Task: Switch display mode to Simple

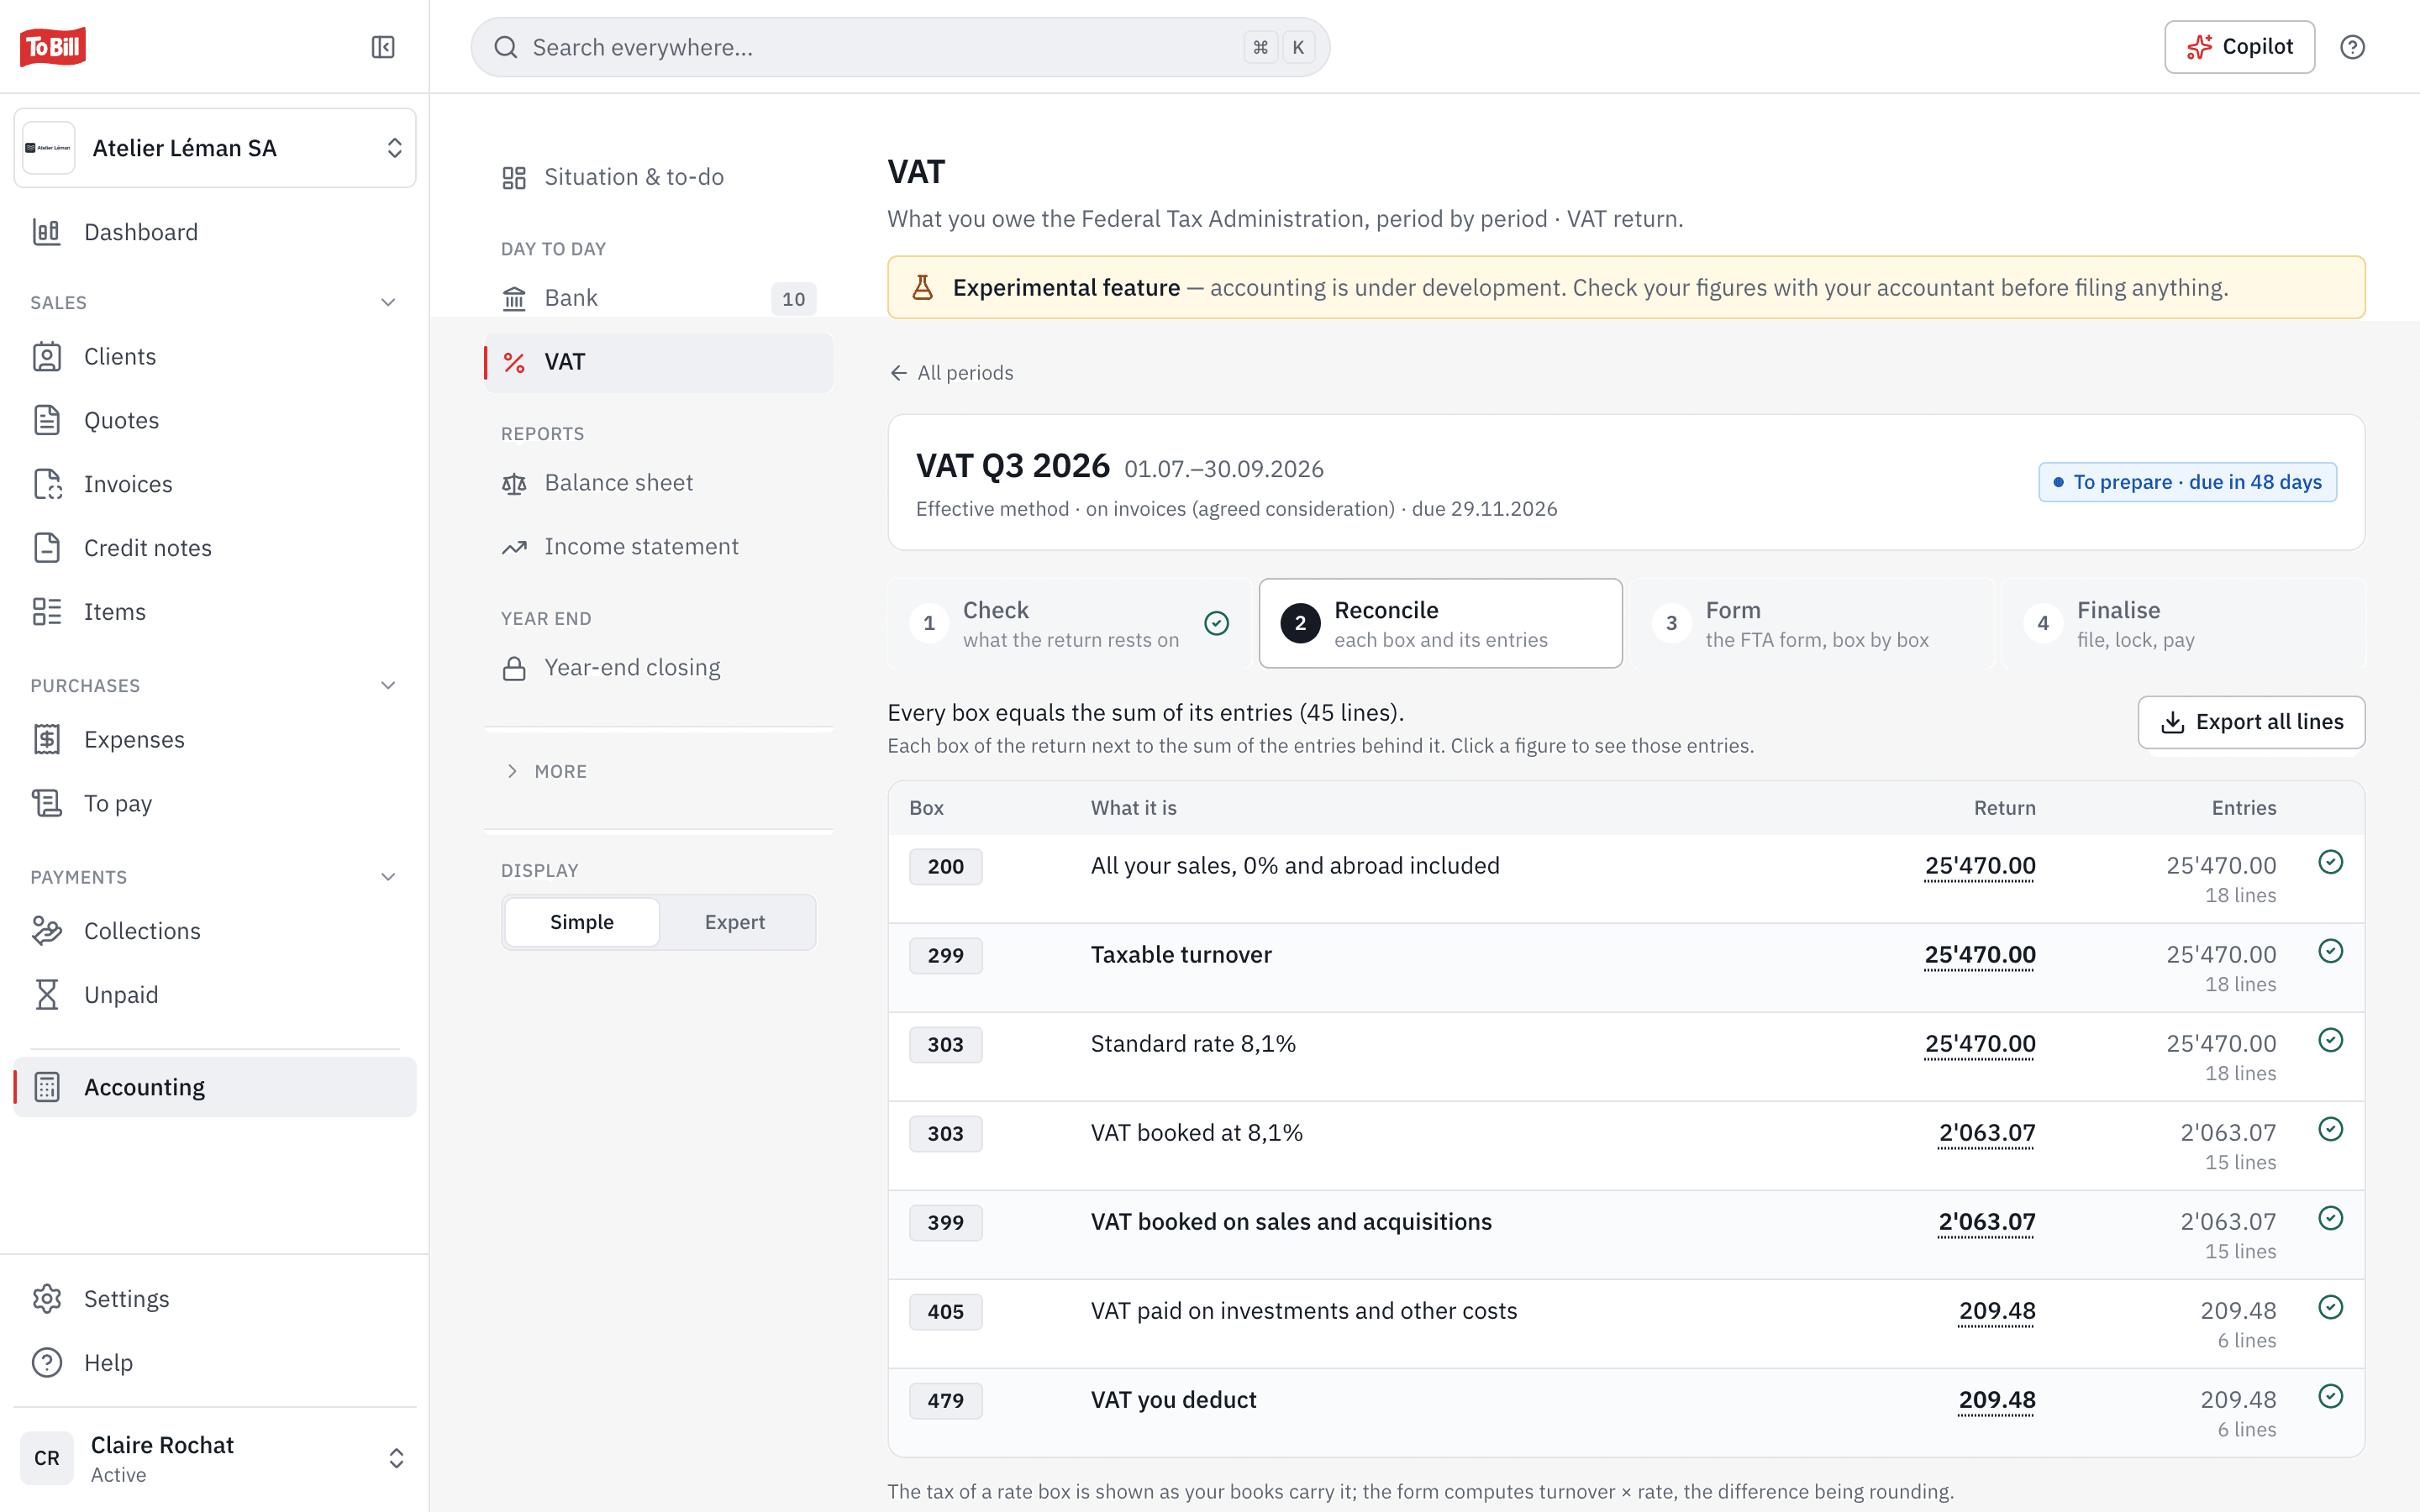Action: (x=582, y=922)
